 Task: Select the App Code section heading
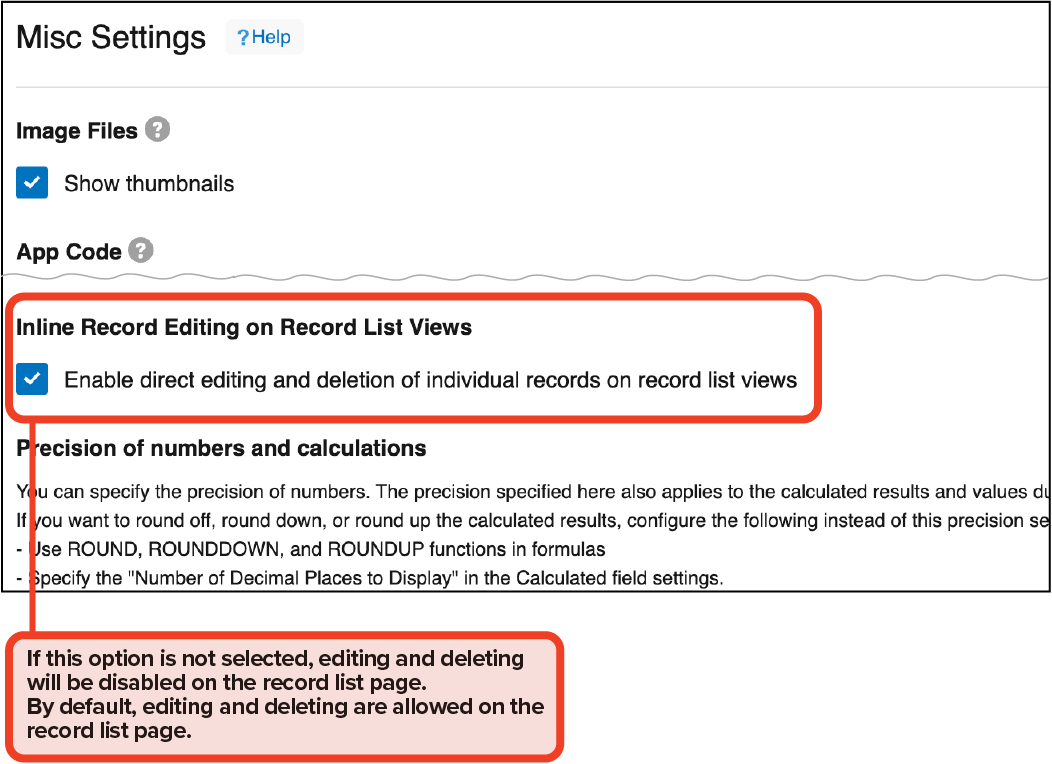pyautogui.click(x=69, y=252)
